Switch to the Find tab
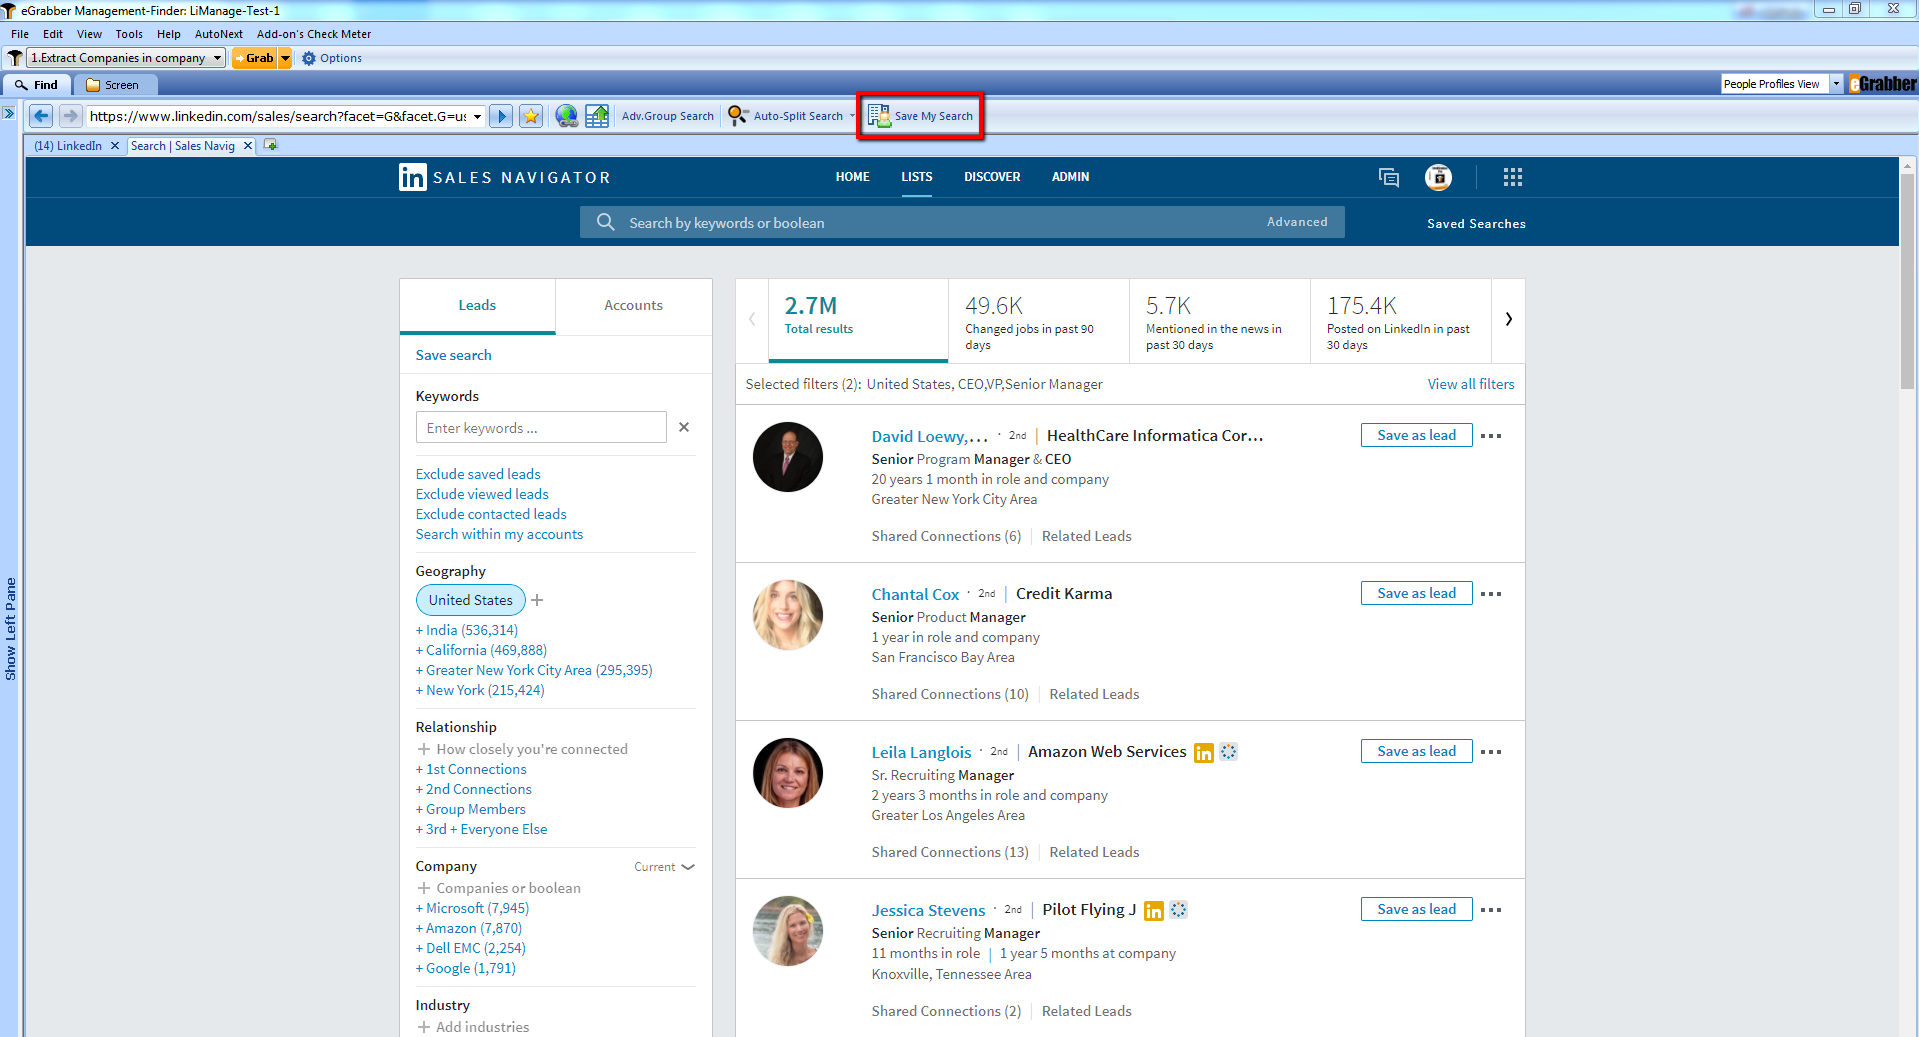1919x1037 pixels. [37, 85]
